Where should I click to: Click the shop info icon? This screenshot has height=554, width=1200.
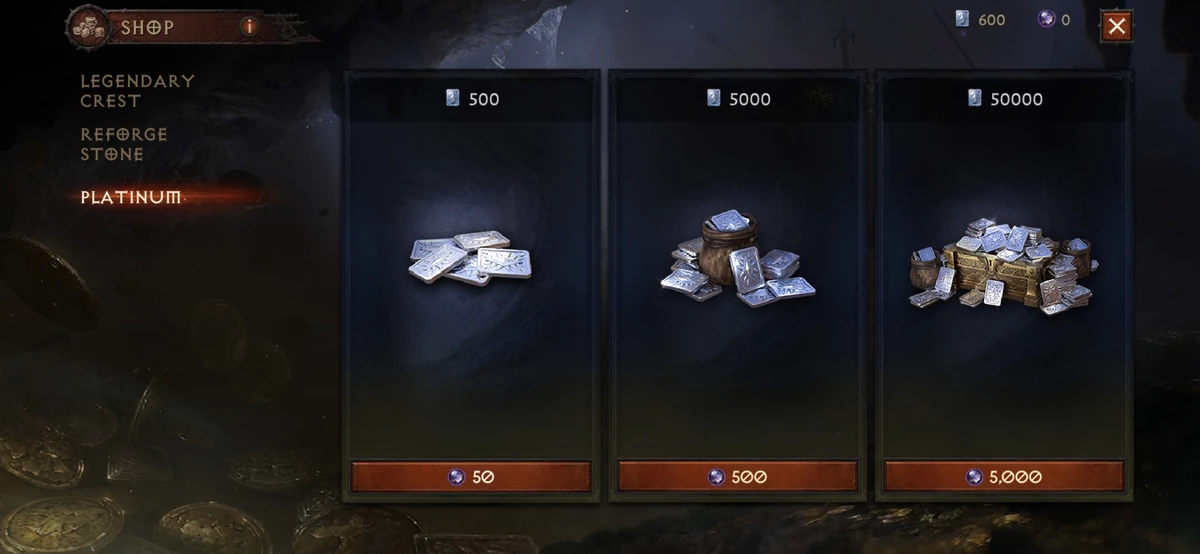click(249, 27)
